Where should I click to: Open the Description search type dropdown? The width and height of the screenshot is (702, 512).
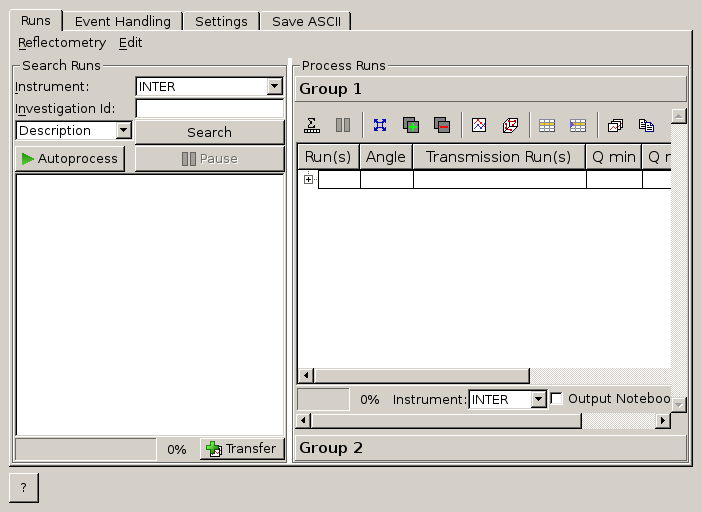[x=123, y=131]
